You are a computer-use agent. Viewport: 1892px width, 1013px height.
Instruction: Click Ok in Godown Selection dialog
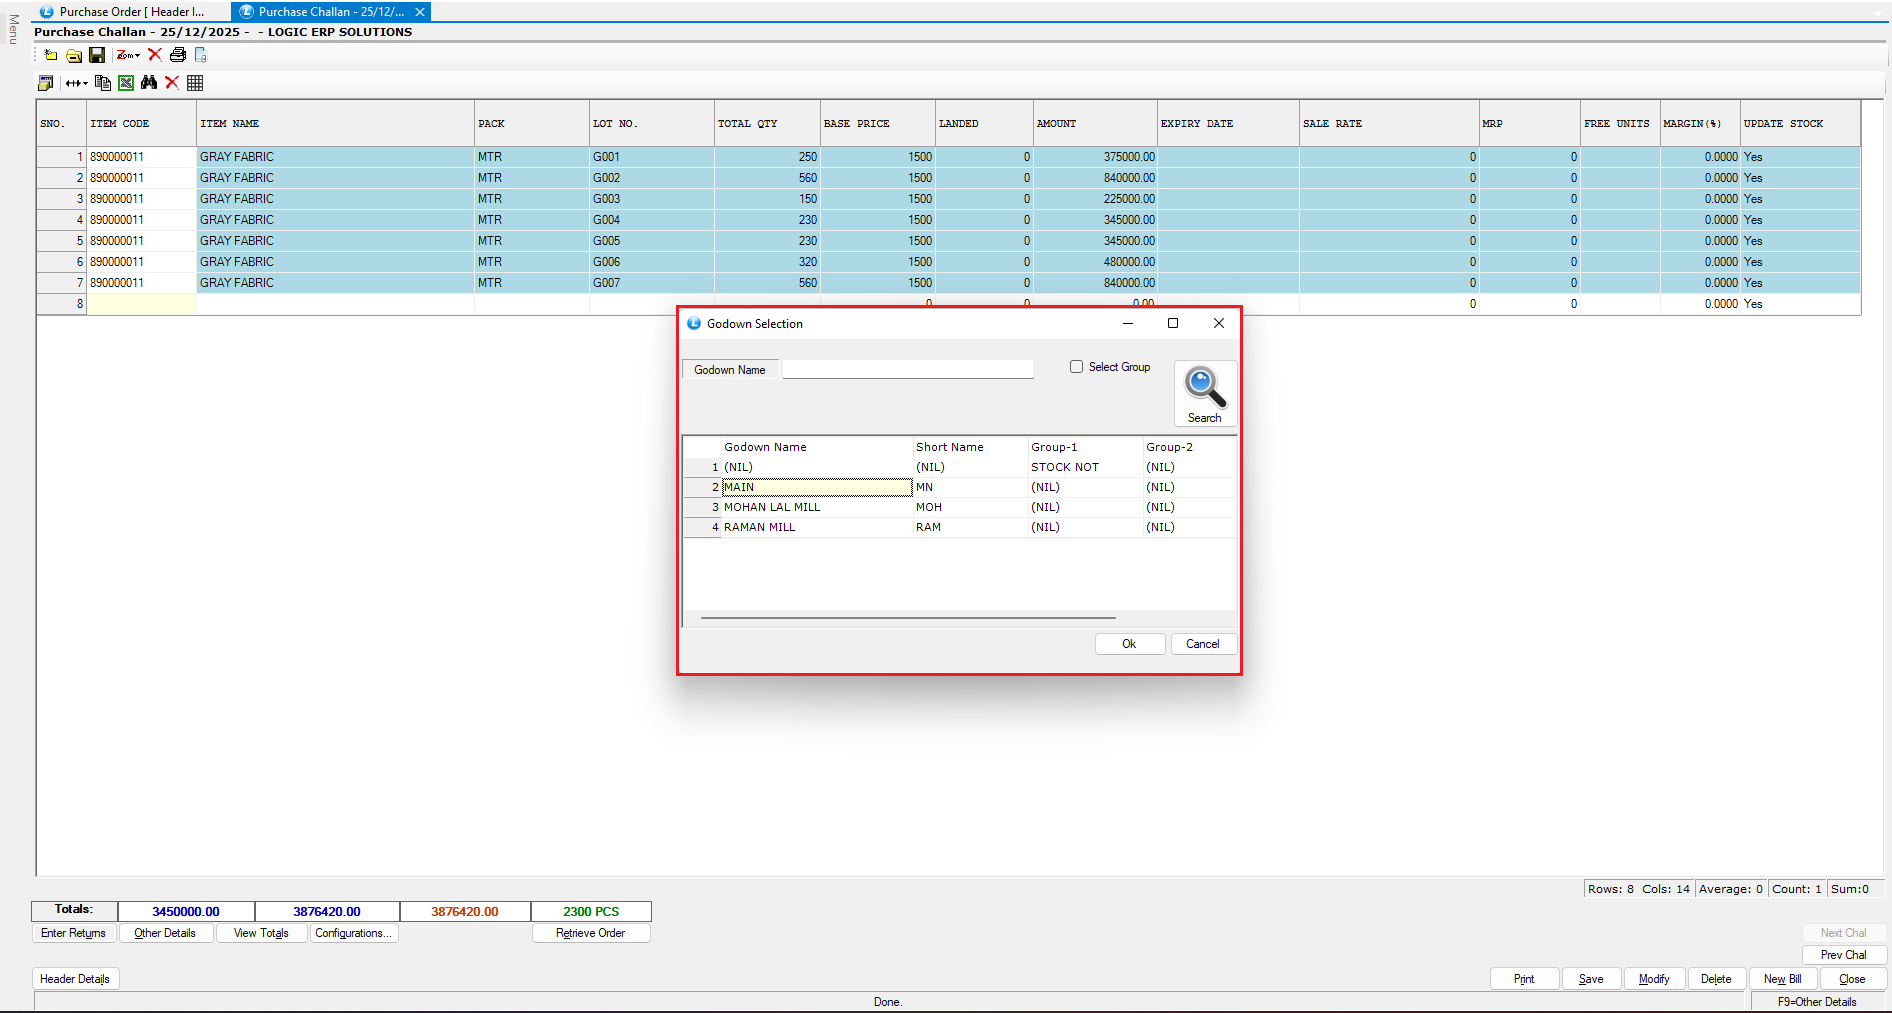[x=1129, y=644]
